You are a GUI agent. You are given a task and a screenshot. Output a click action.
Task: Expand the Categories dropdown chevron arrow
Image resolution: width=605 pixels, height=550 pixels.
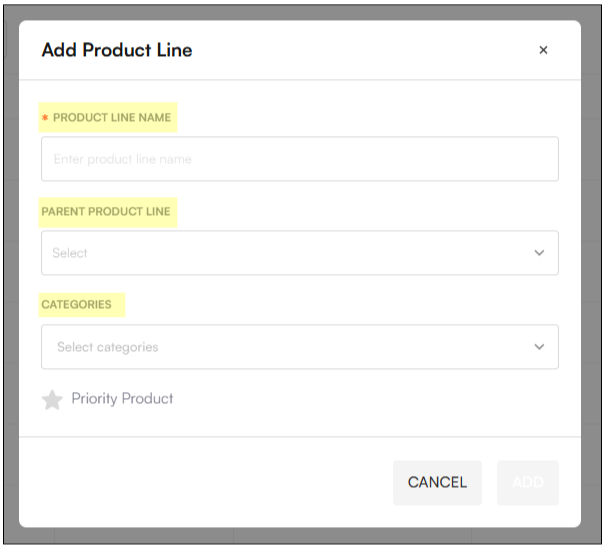(540, 347)
